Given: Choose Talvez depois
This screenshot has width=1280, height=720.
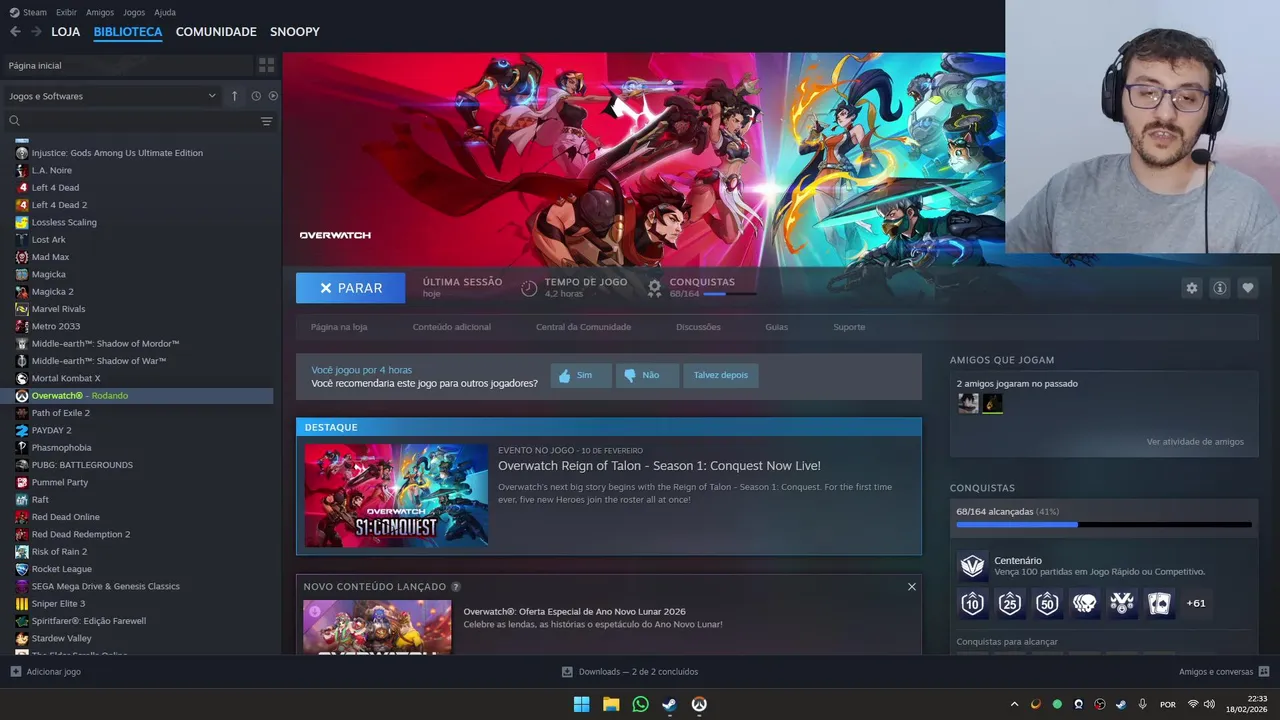Looking at the screenshot, I should click(x=720, y=375).
